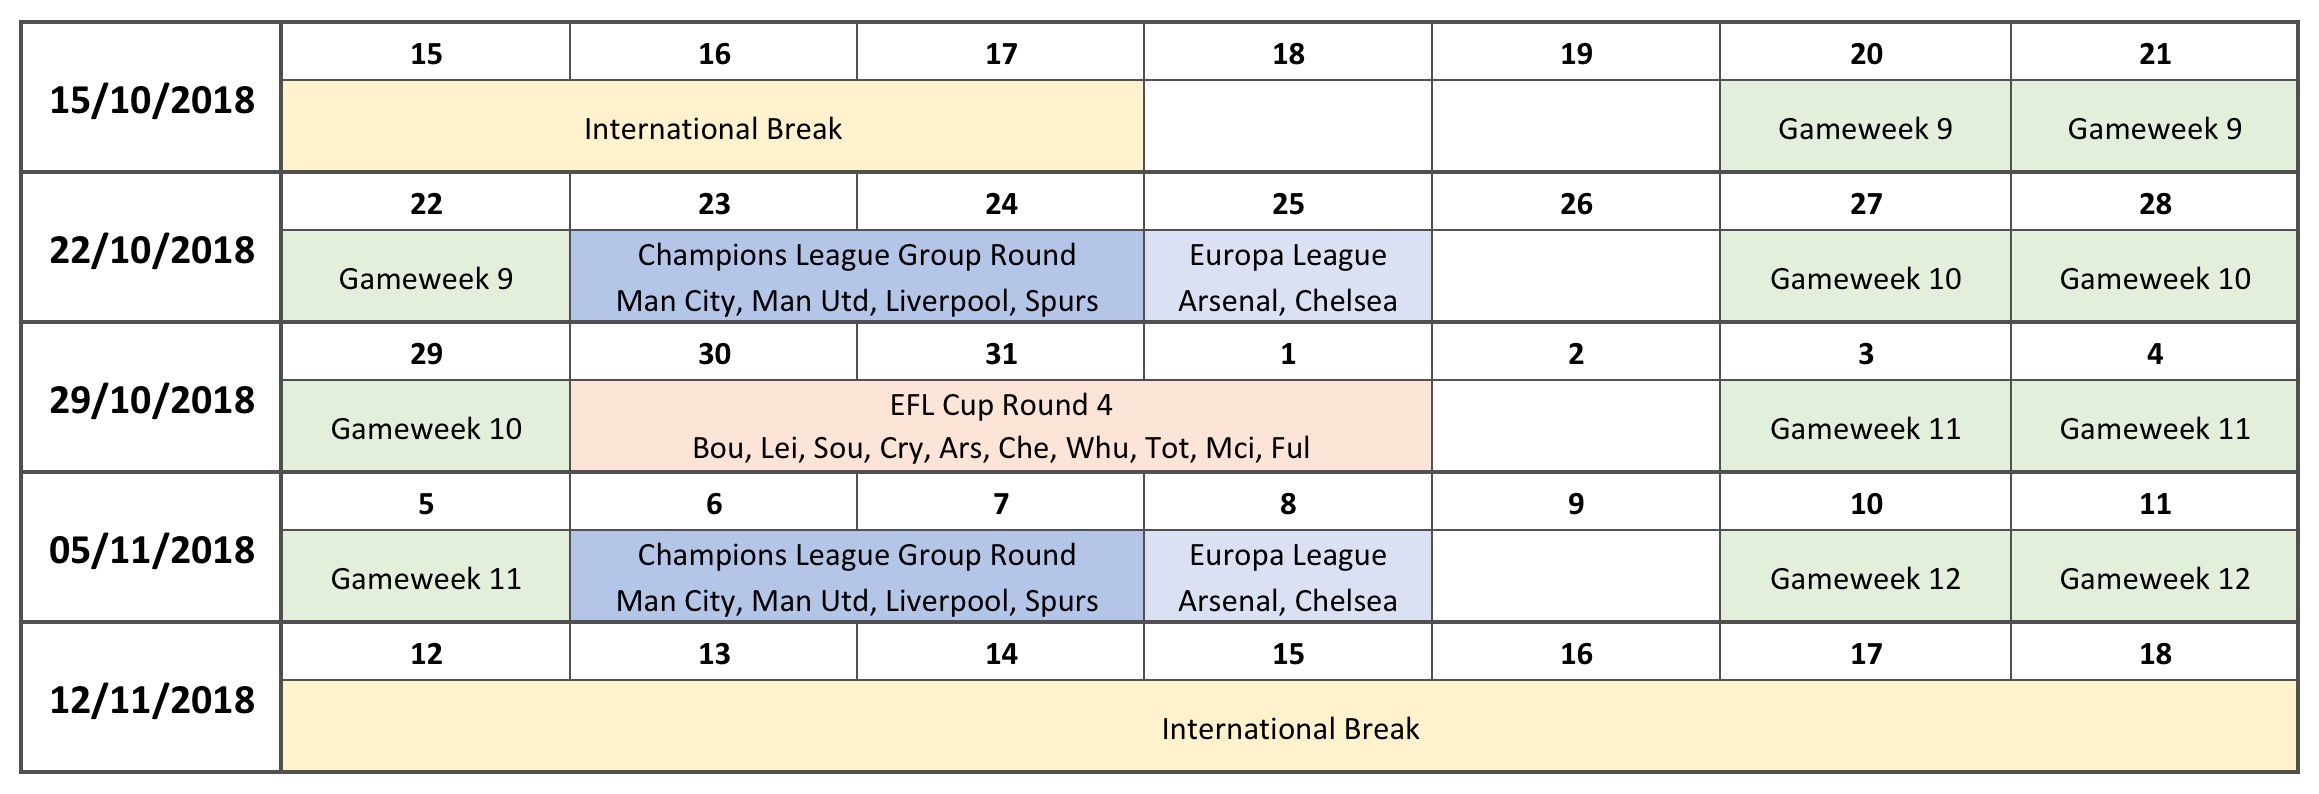Click the Europa League cell under day 8
Screen dimensions: 2319x794
tap(1288, 577)
